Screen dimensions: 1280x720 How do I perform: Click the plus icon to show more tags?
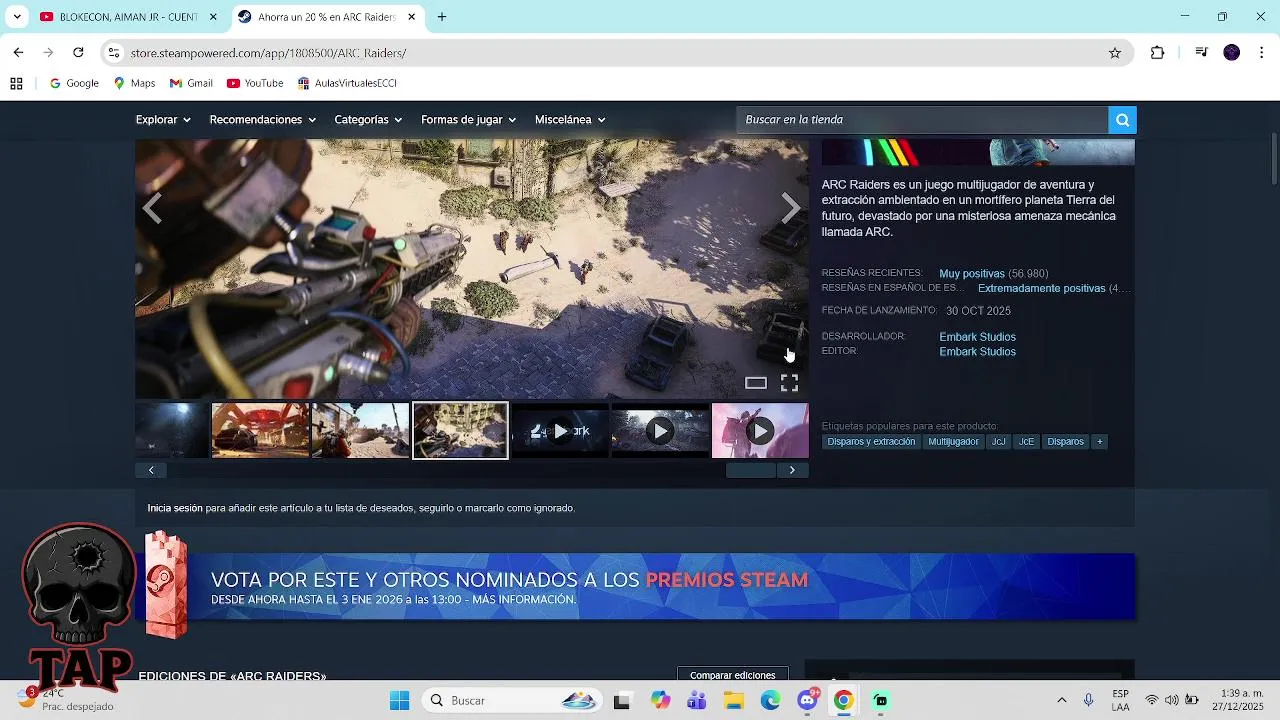pos(1099,442)
